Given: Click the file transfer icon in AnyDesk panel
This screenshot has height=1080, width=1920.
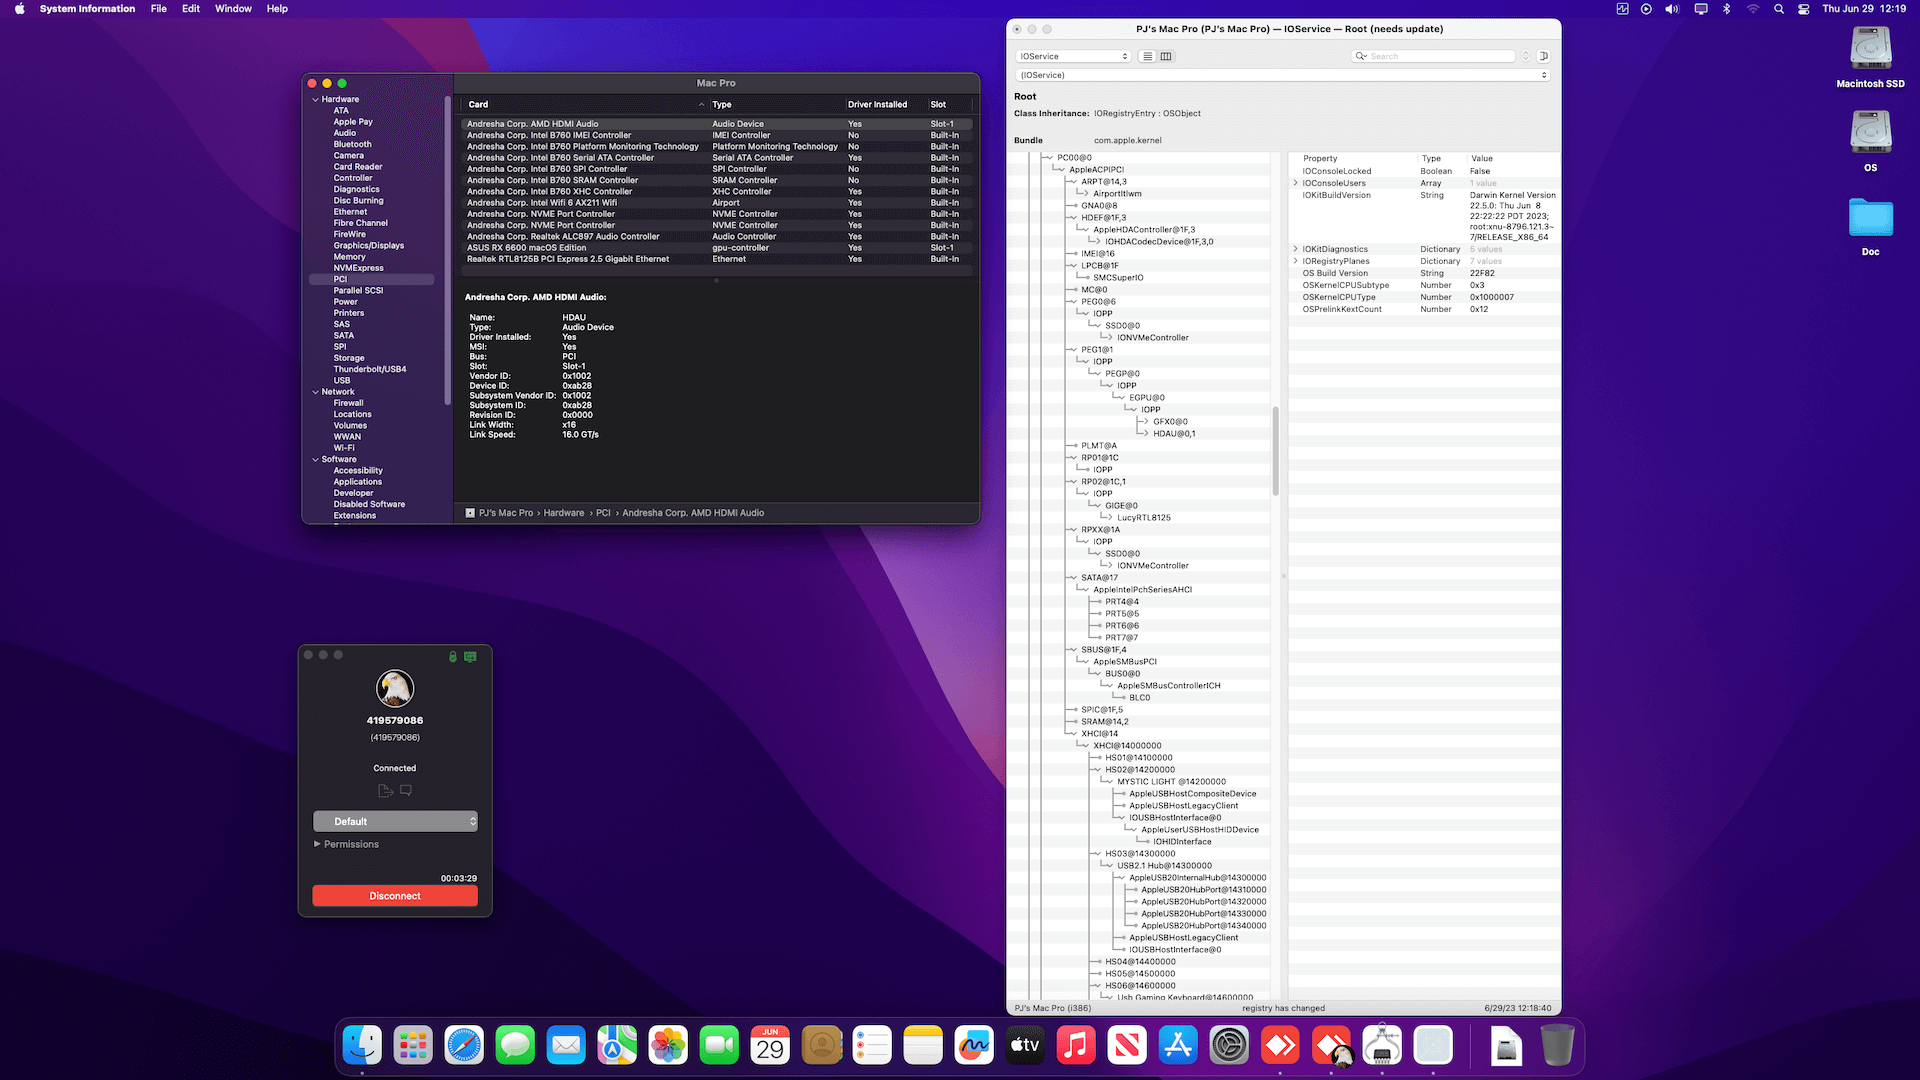Looking at the screenshot, I should point(385,791).
